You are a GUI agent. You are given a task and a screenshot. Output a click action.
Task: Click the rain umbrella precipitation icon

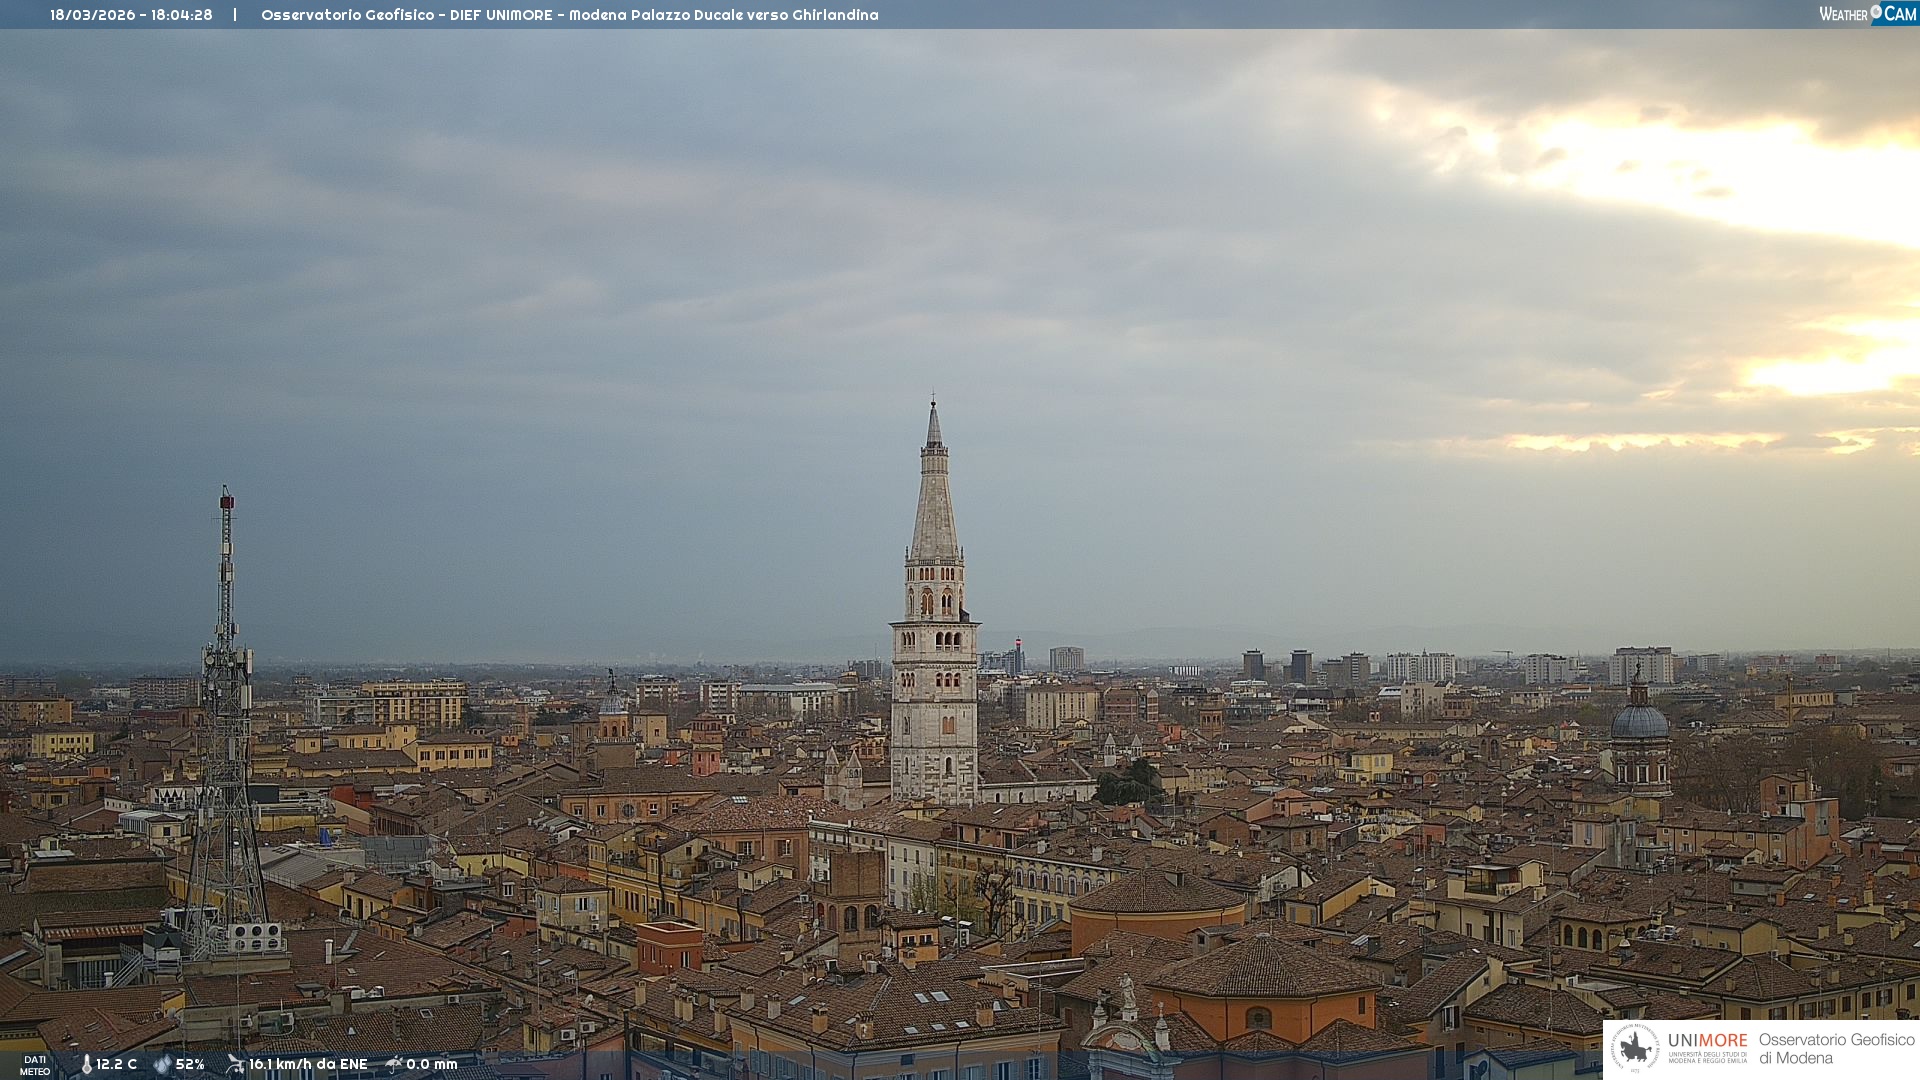click(x=394, y=1064)
